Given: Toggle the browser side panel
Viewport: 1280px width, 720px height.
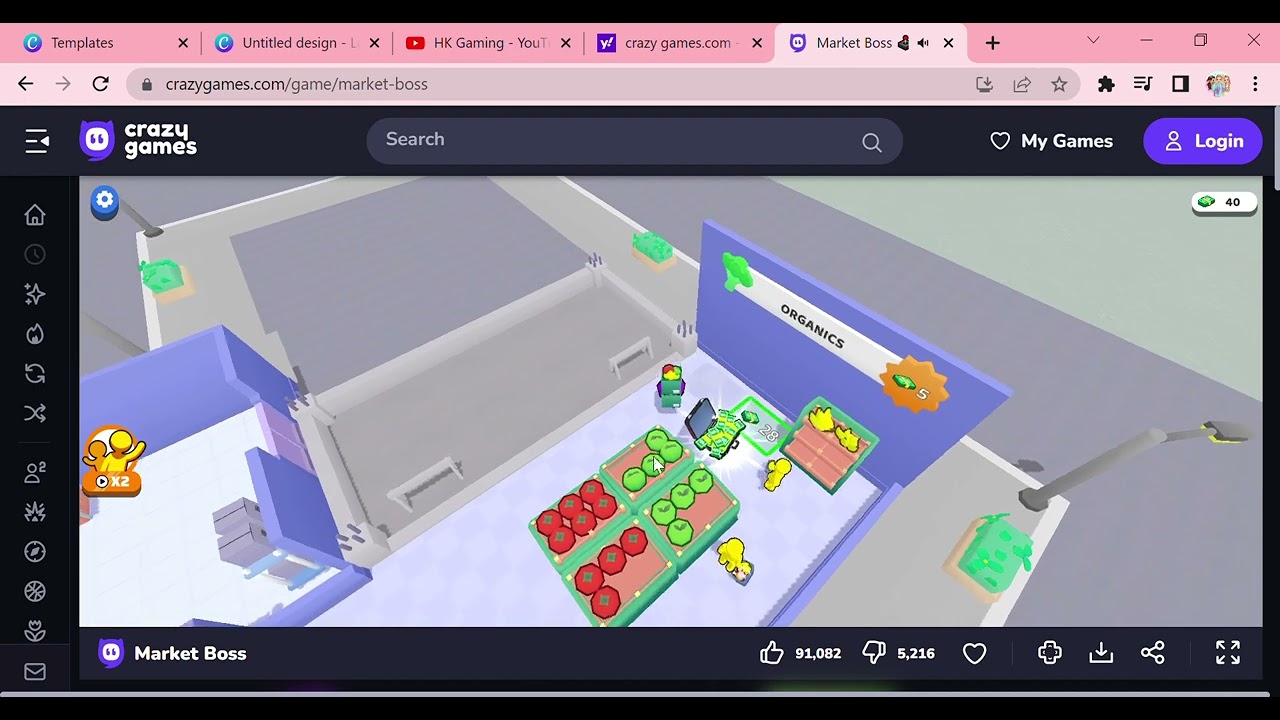Looking at the screenshot, I should tap(1180, 84).
